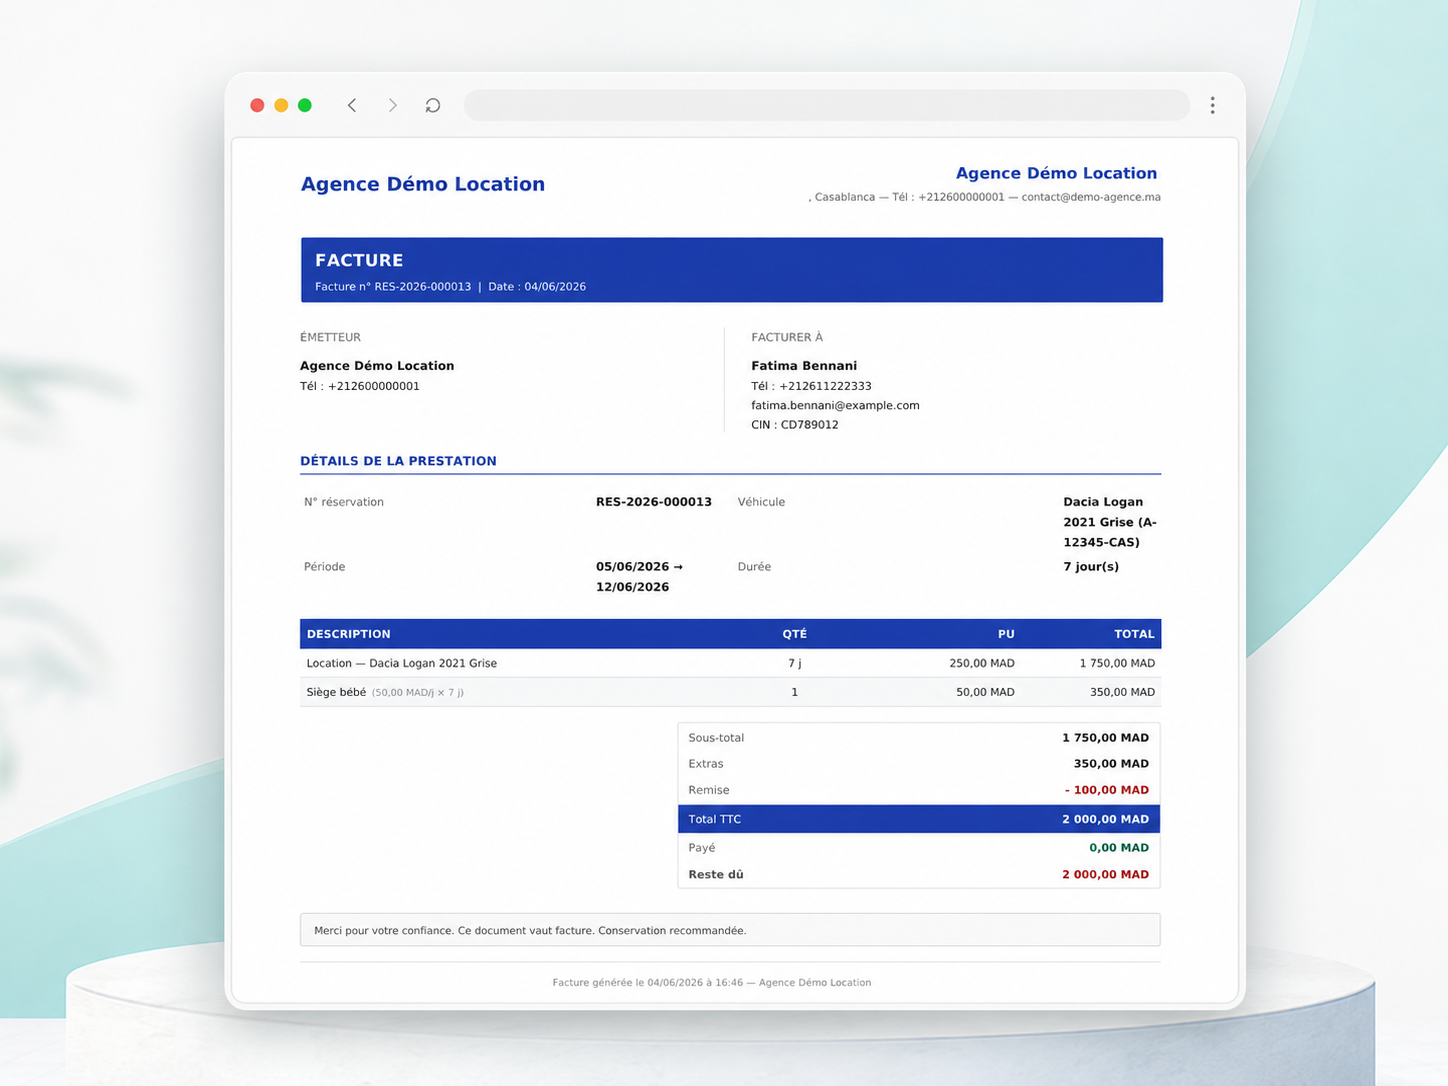Open the three-dot browser menu
1448x1086 pixels.
pos(1212,105)
